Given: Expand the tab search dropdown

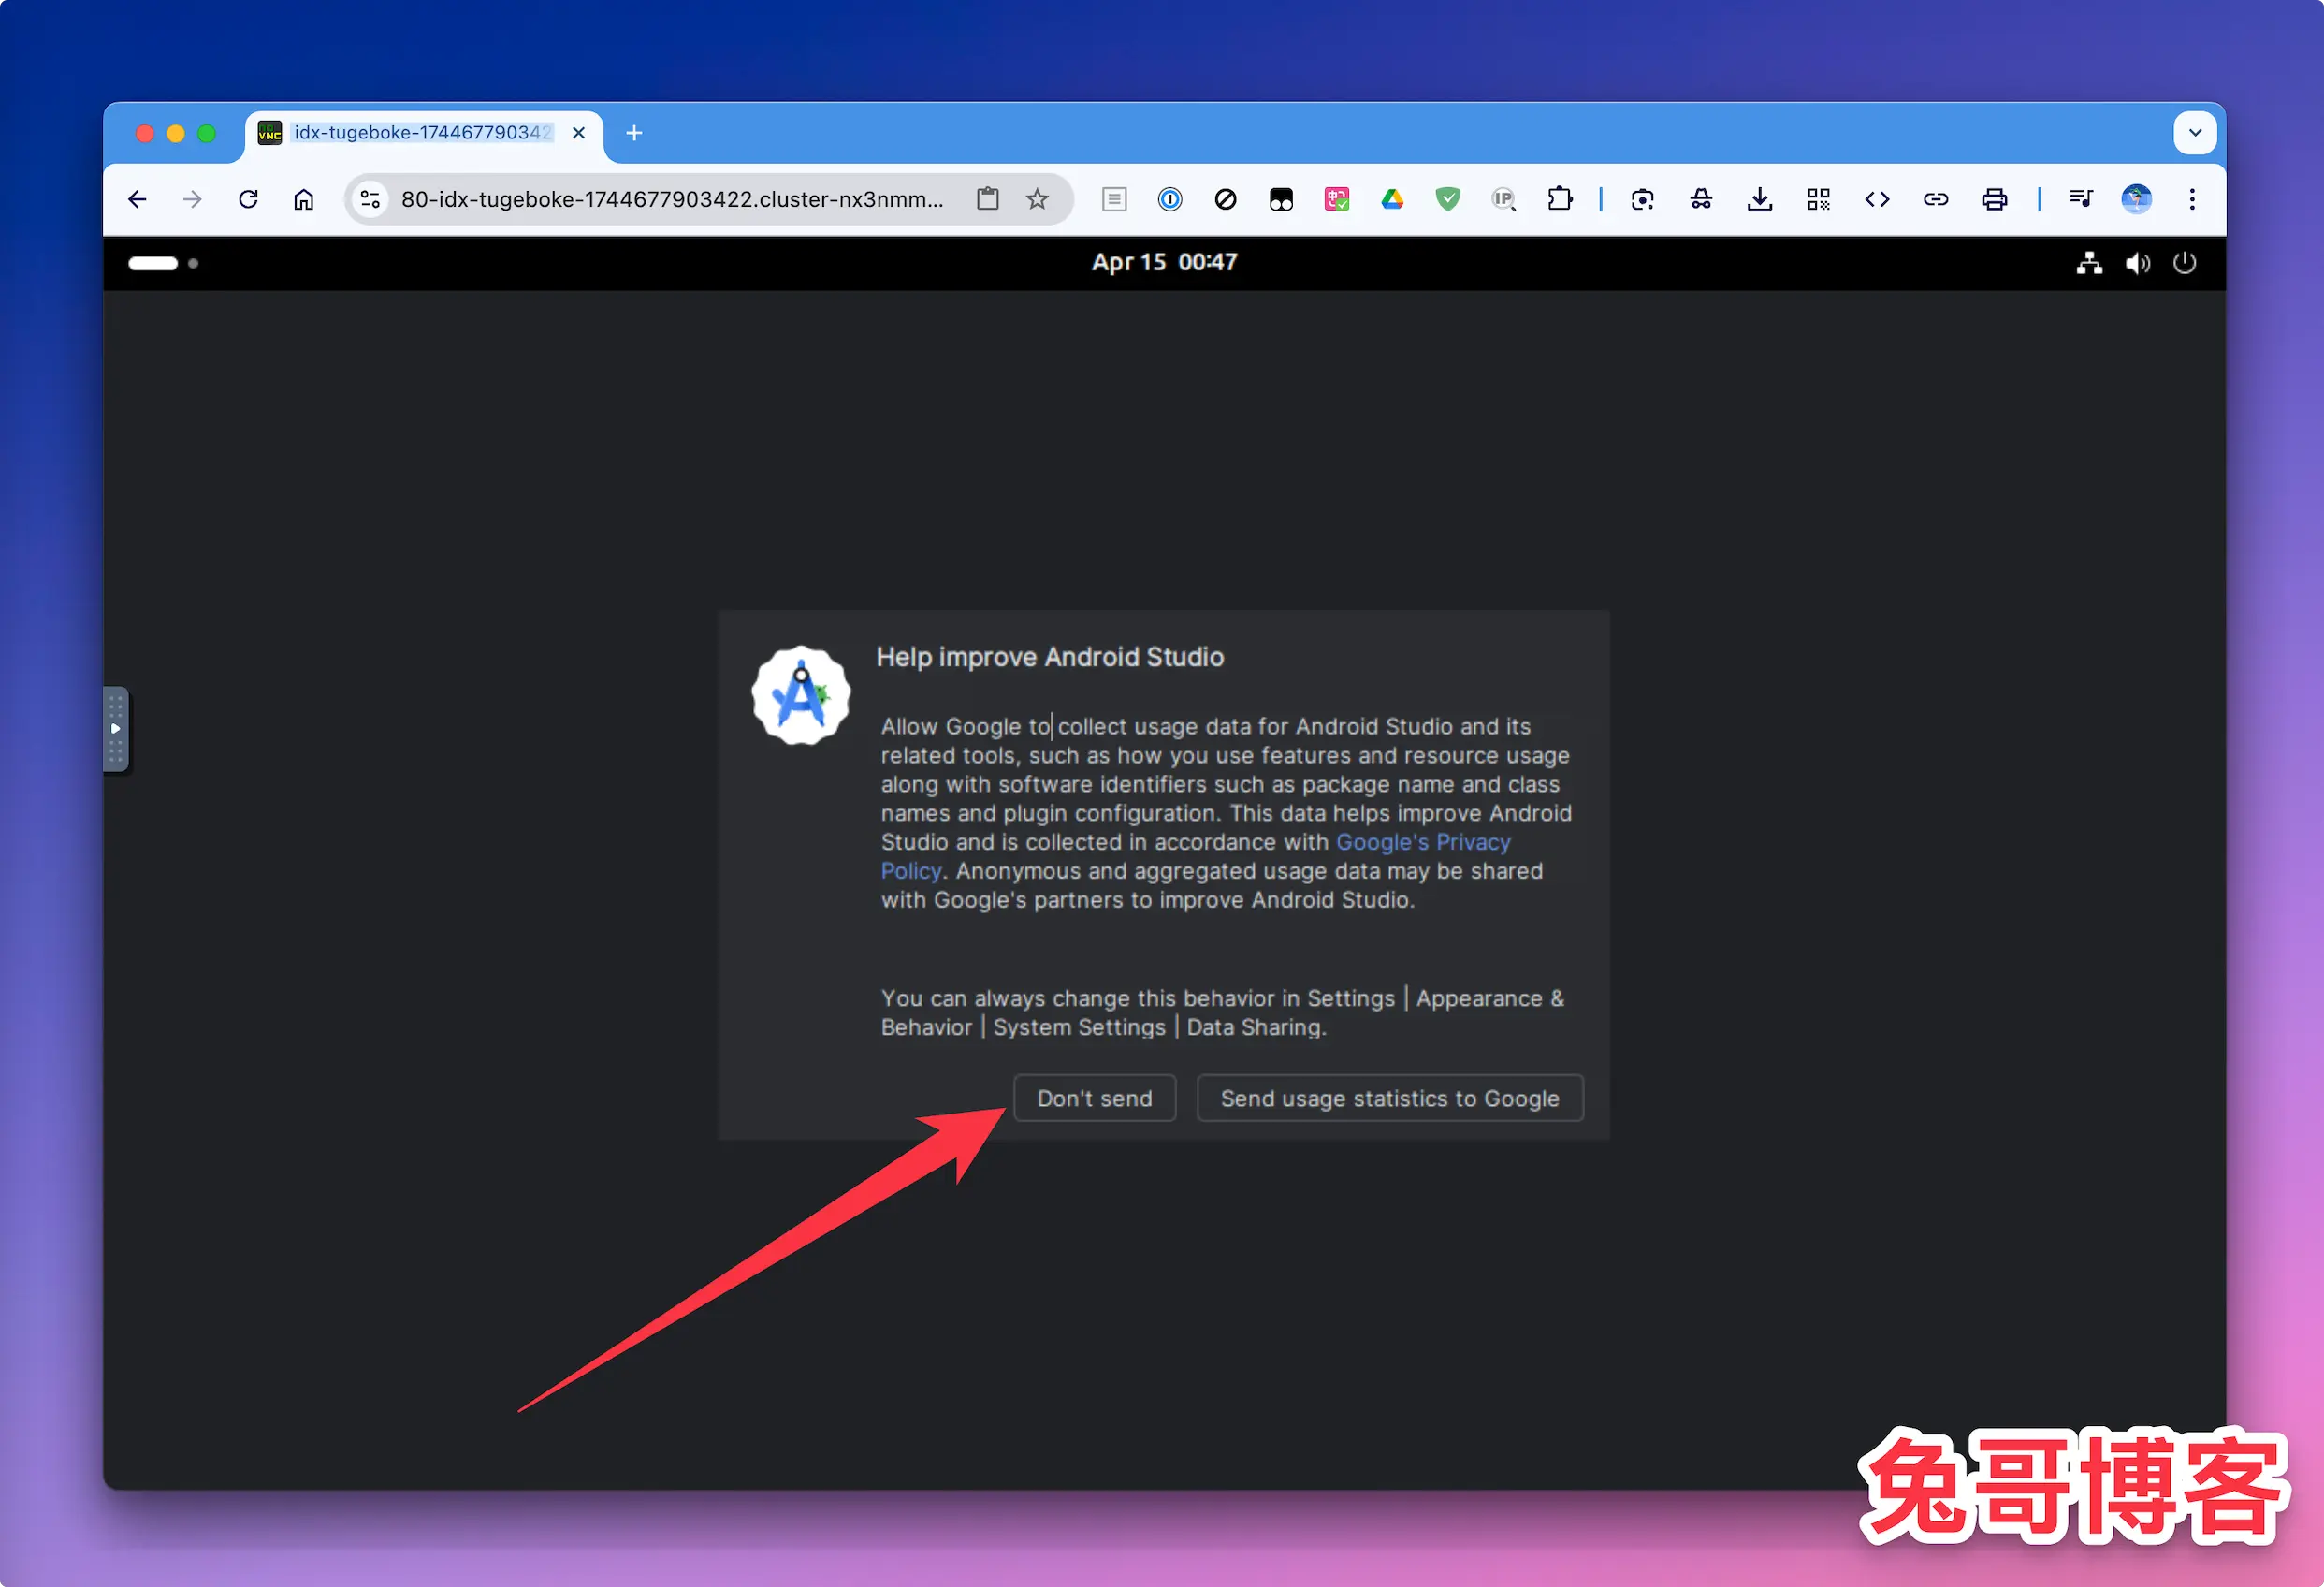Looking at the screenshot, I should coord(2195,133).
